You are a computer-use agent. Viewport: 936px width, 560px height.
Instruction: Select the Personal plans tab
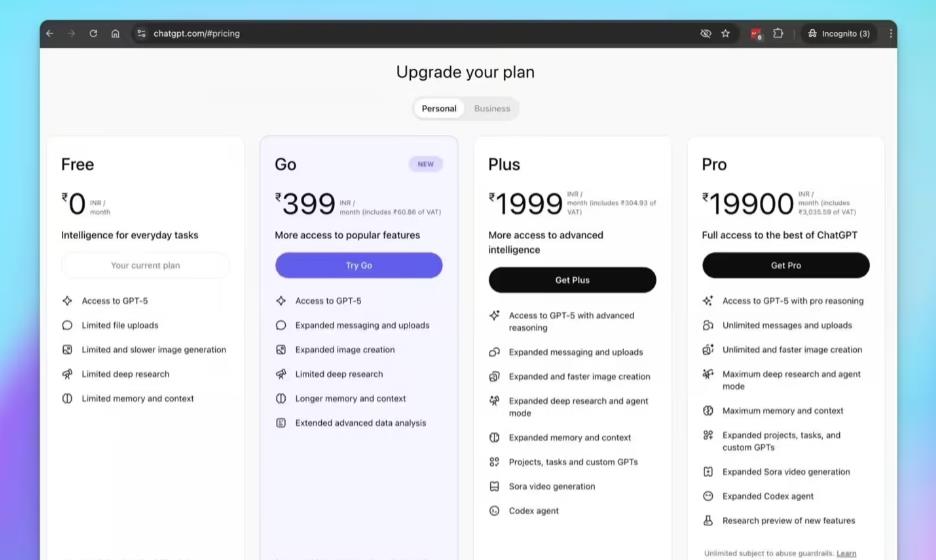point(439,109)
